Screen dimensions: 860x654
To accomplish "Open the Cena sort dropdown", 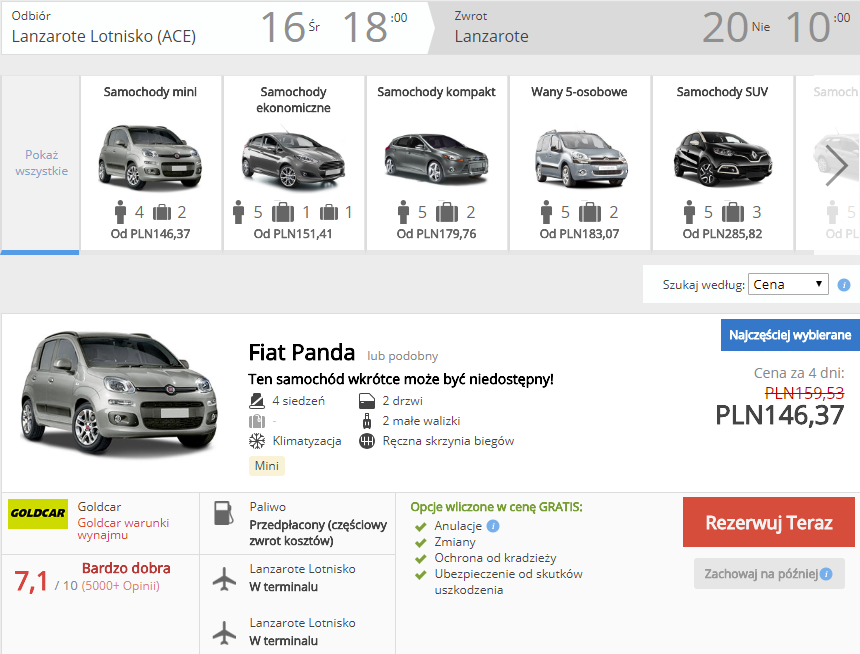I will pos(788,284).
